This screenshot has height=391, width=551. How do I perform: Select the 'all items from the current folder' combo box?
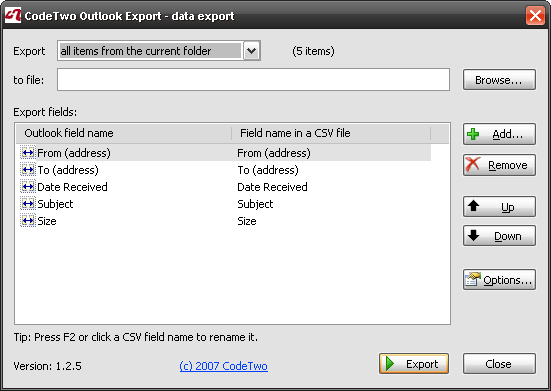point(158,51)
